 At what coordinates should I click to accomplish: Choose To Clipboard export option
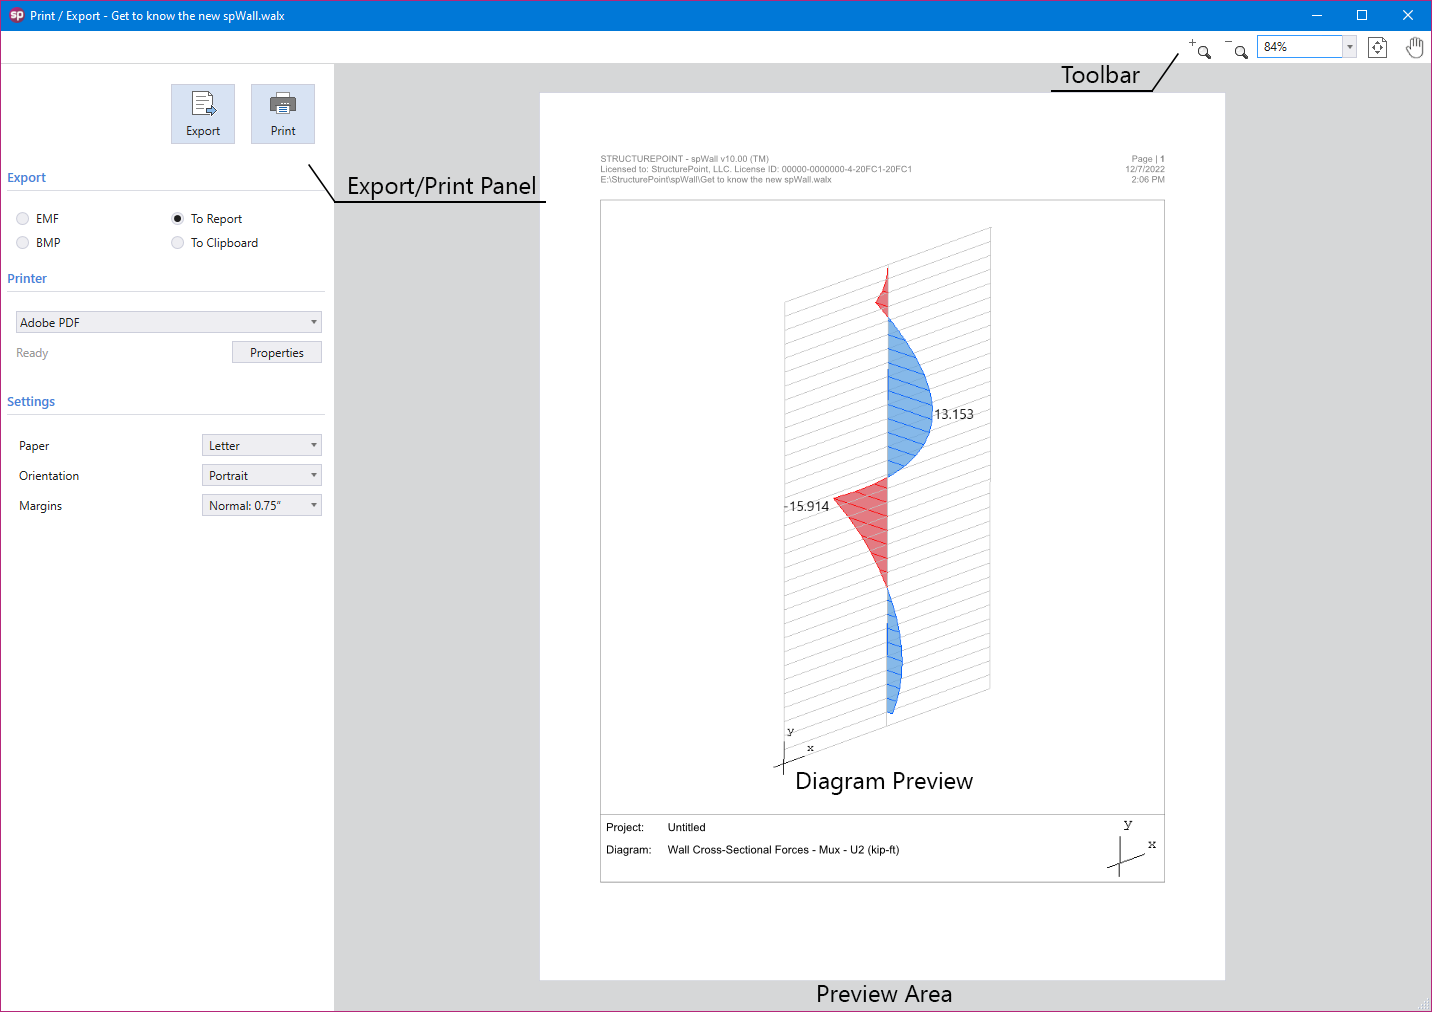(x=177, y=242)
